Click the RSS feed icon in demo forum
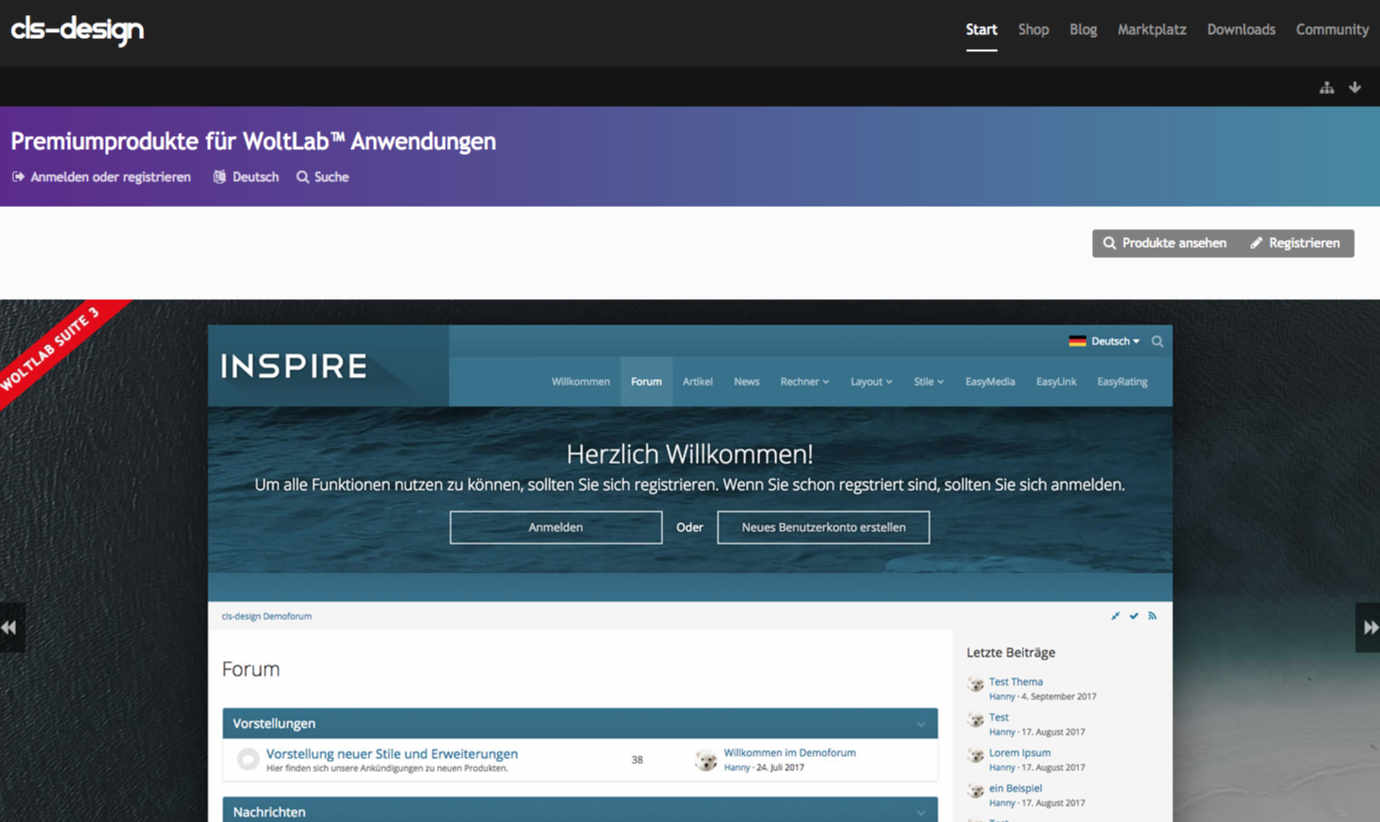The image size is (1380, 822). [1152, 616]
